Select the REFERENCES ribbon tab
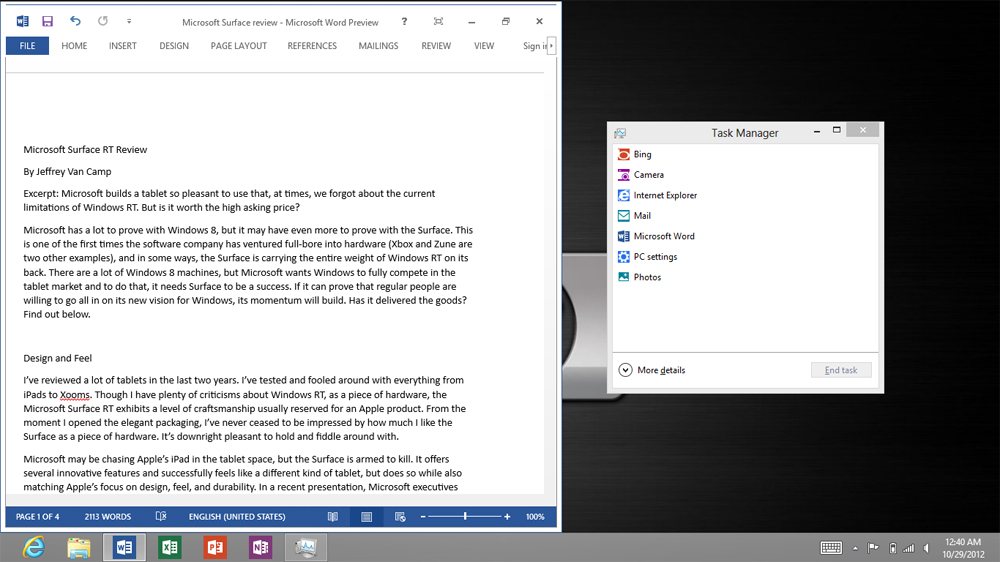This screenshot has height=562, width=1000. [312, 46]
